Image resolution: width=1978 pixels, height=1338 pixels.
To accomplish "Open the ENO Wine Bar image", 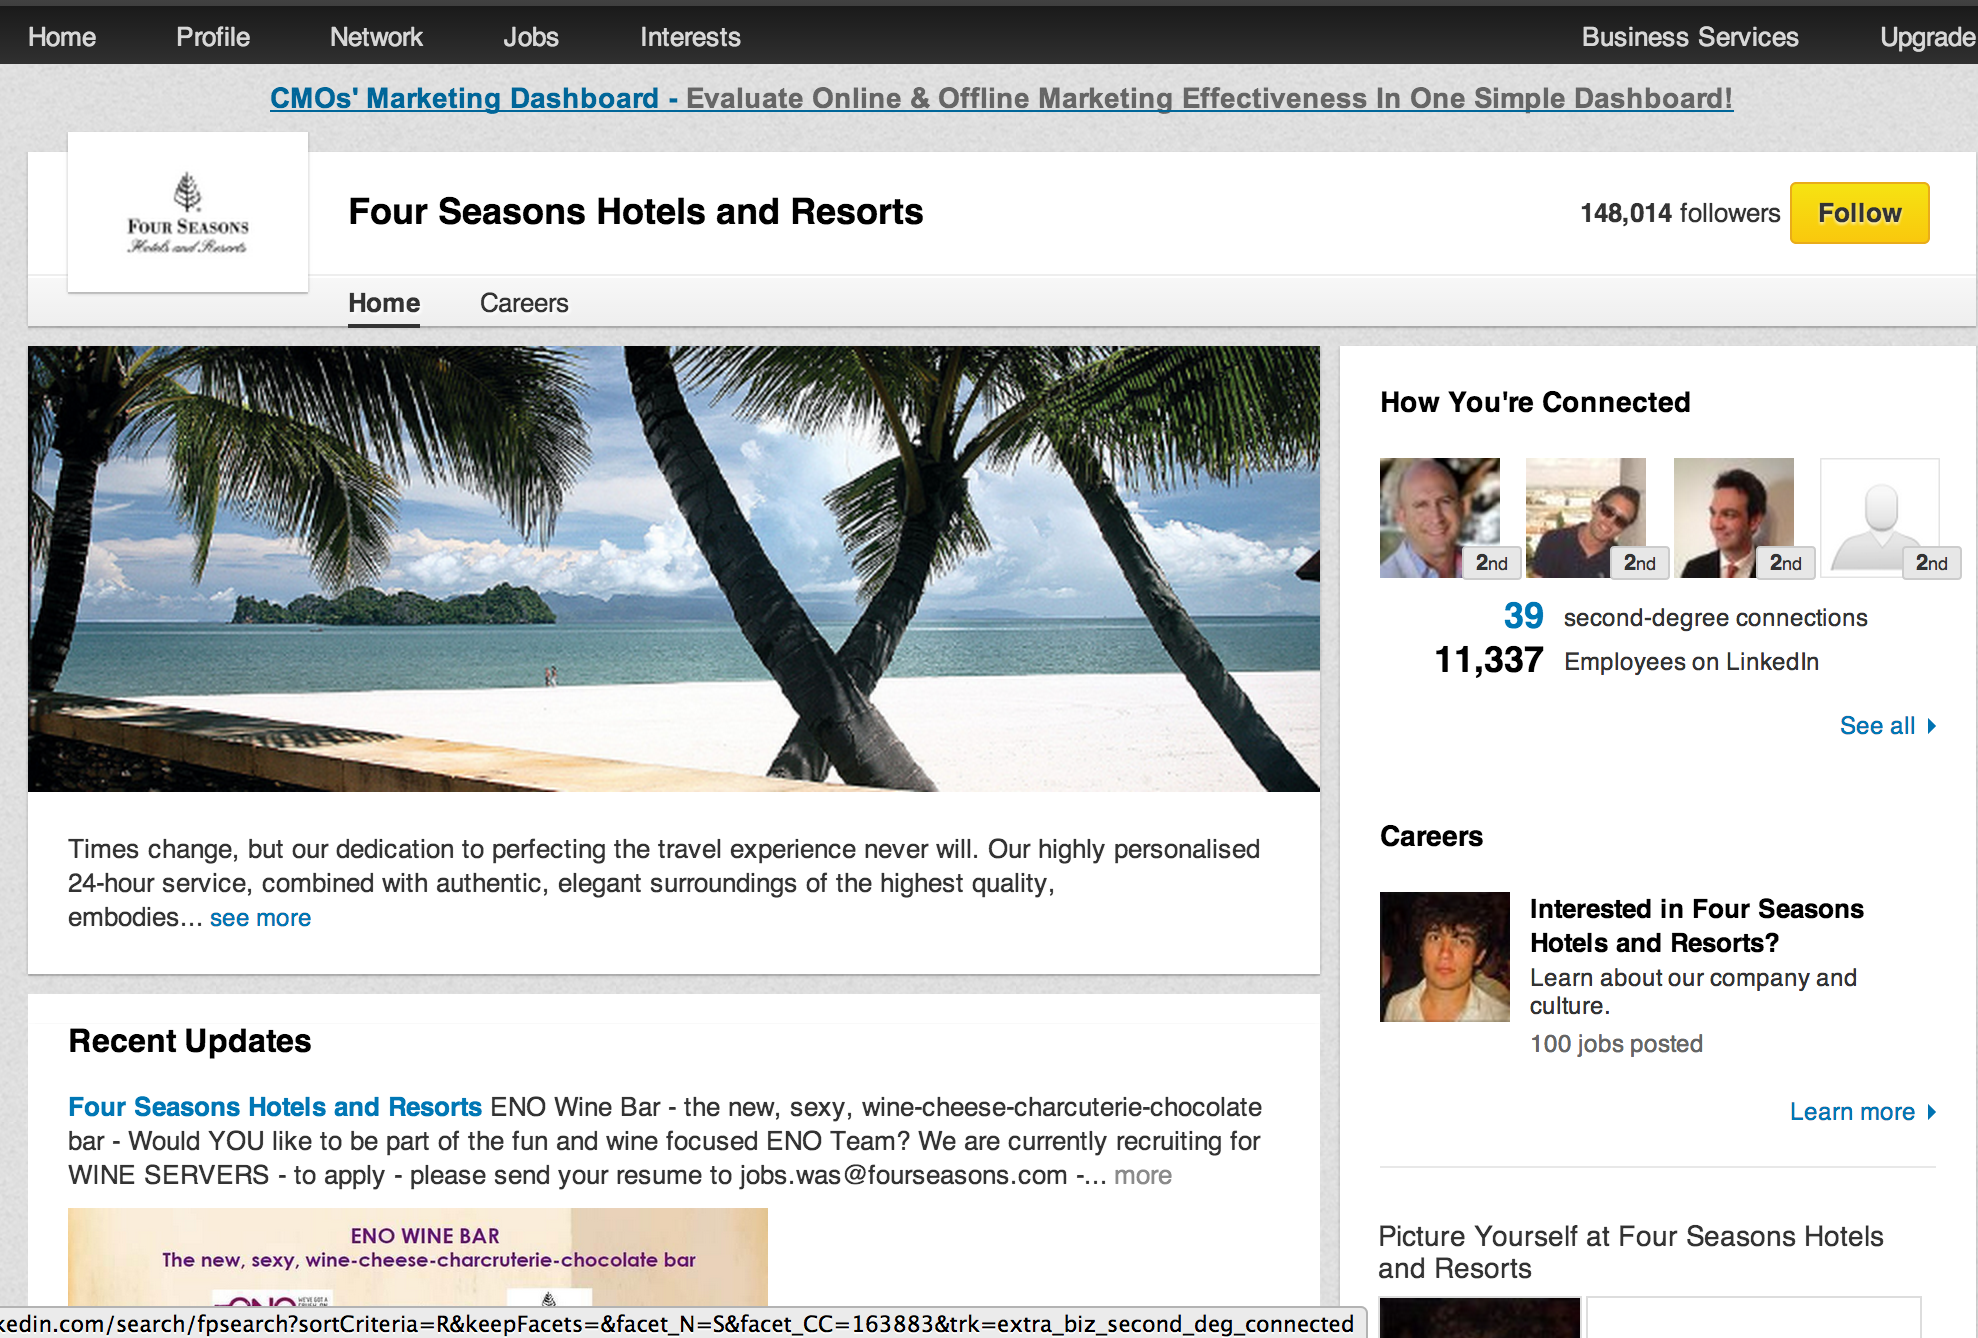I will (x=418, y=1256).
